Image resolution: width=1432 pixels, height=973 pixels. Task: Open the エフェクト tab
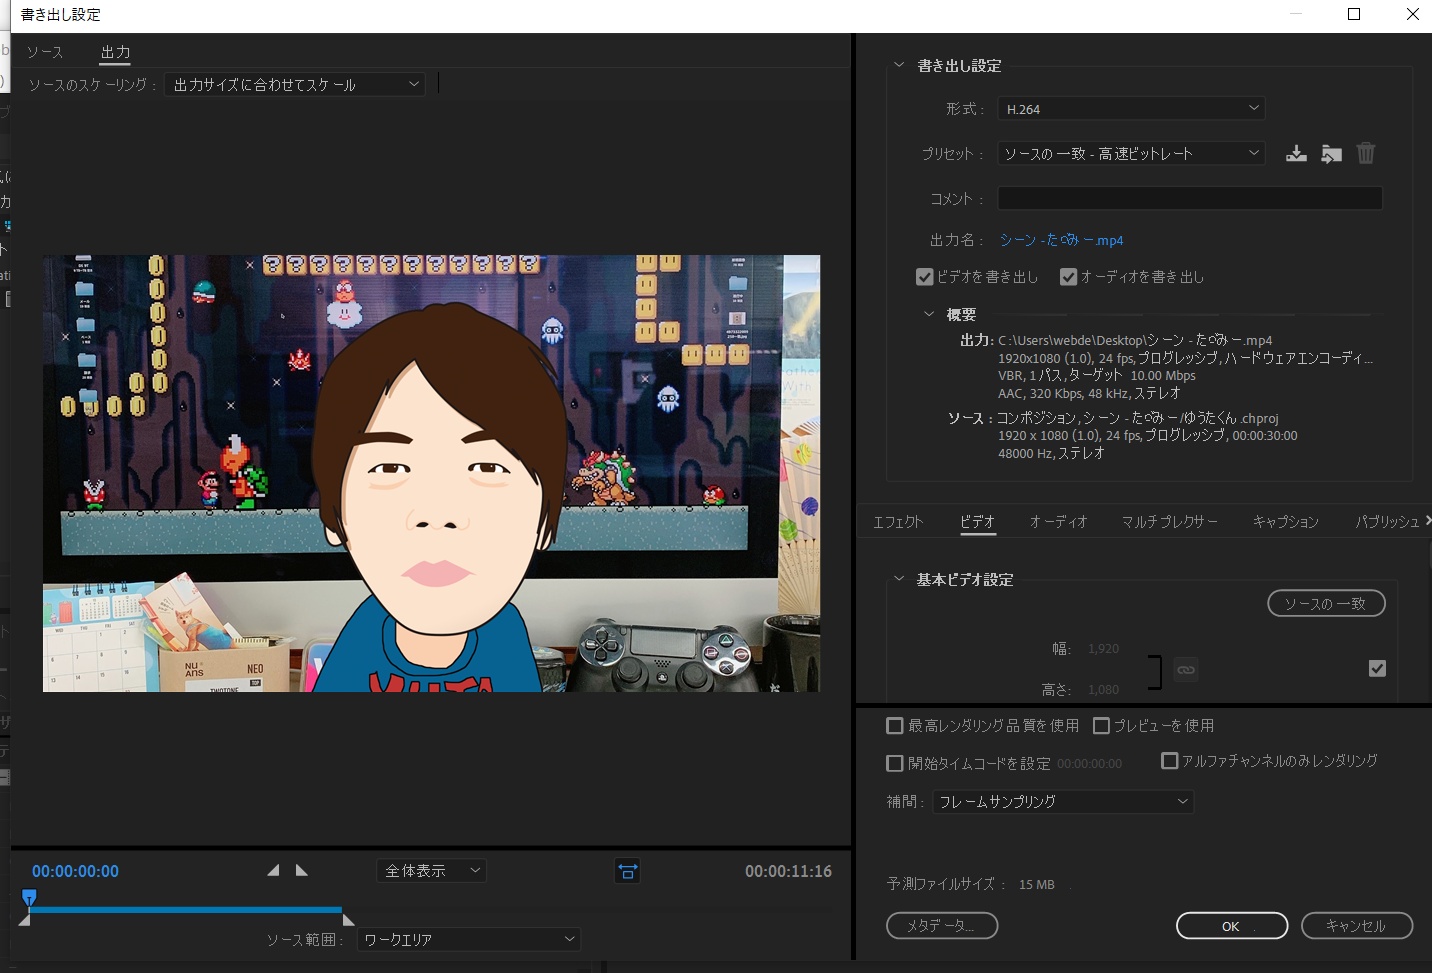pos(898,521)
